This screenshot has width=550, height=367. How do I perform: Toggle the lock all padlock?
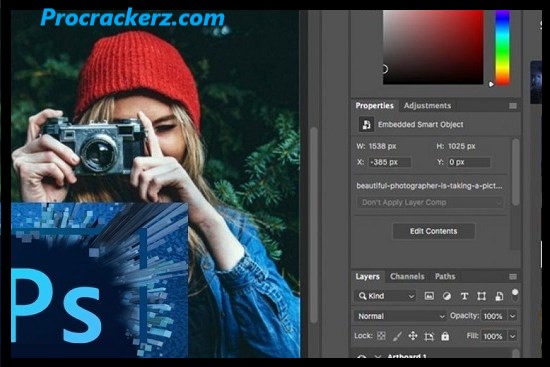(445, 336)
